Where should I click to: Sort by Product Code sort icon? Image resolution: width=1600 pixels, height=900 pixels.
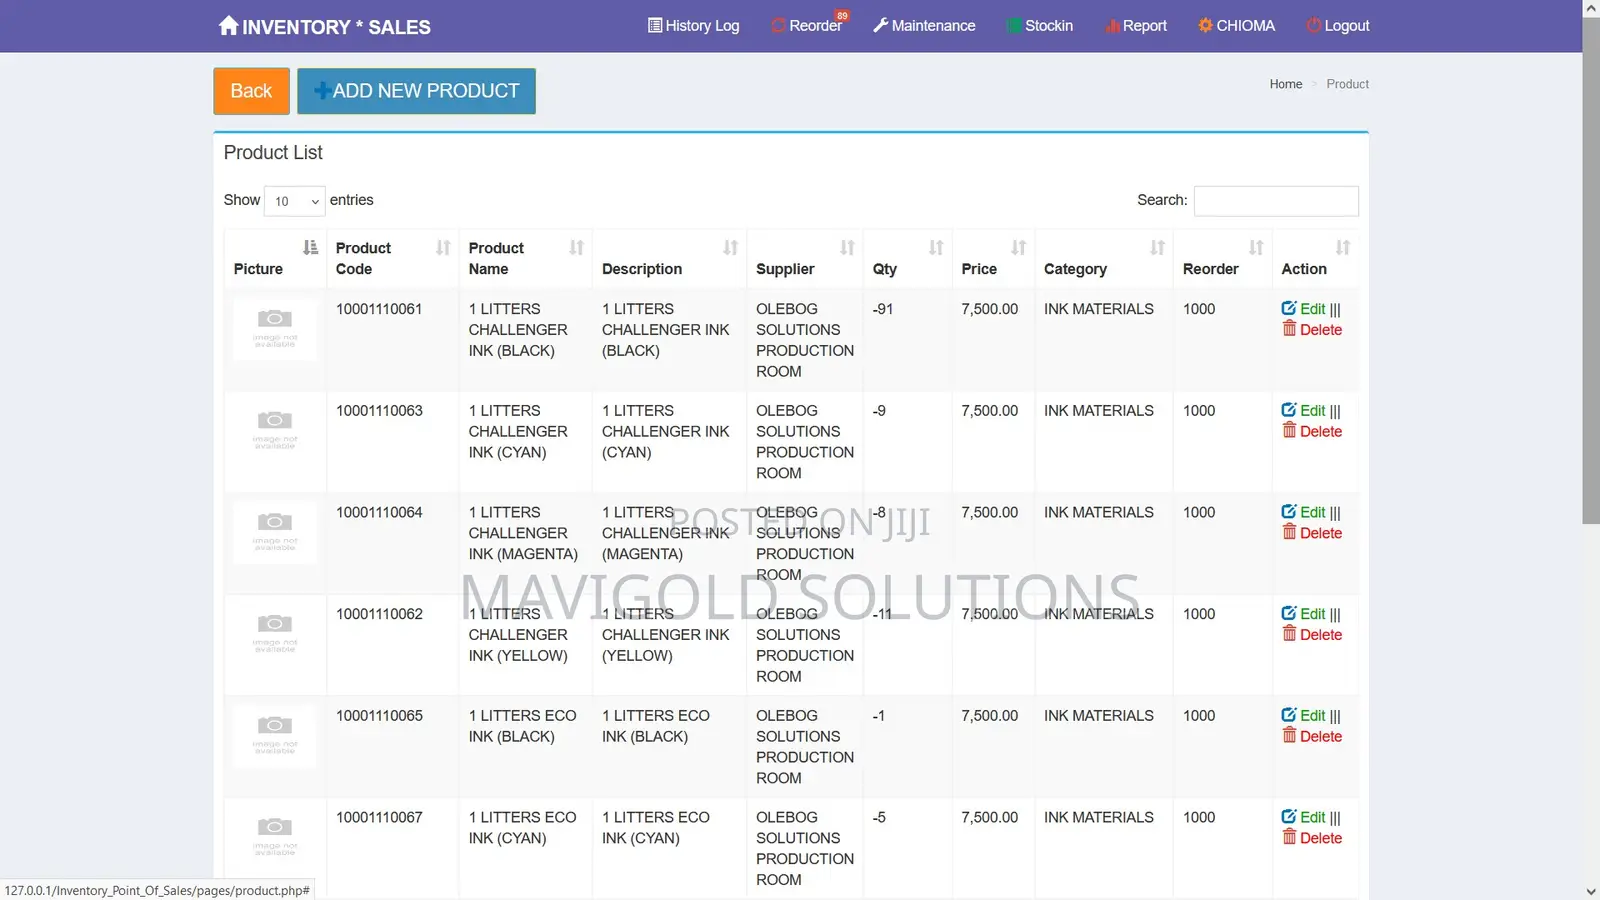pos(443,247)
